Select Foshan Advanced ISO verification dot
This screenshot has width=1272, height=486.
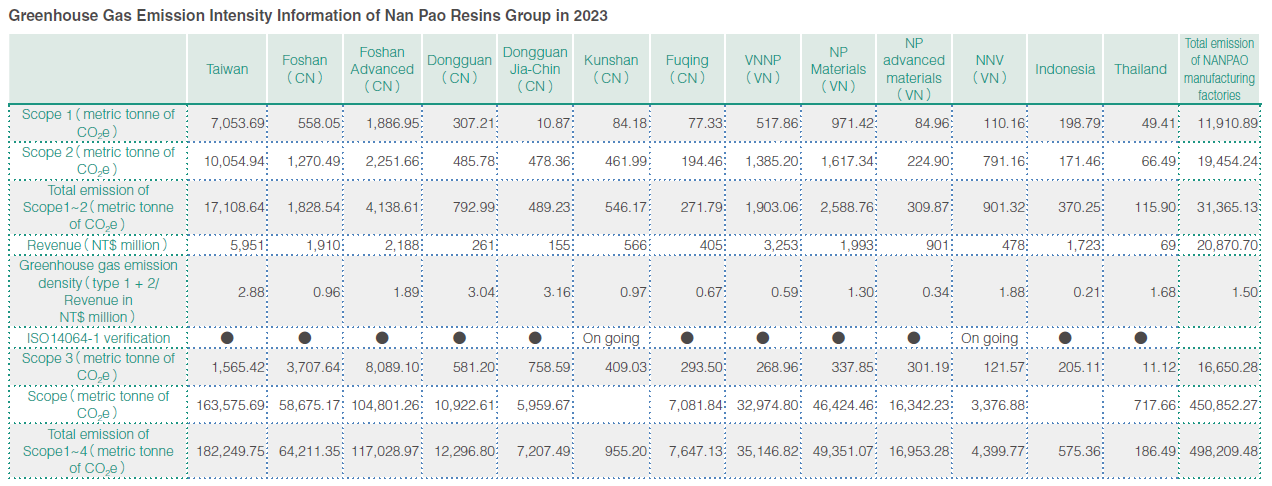(382, 338)
